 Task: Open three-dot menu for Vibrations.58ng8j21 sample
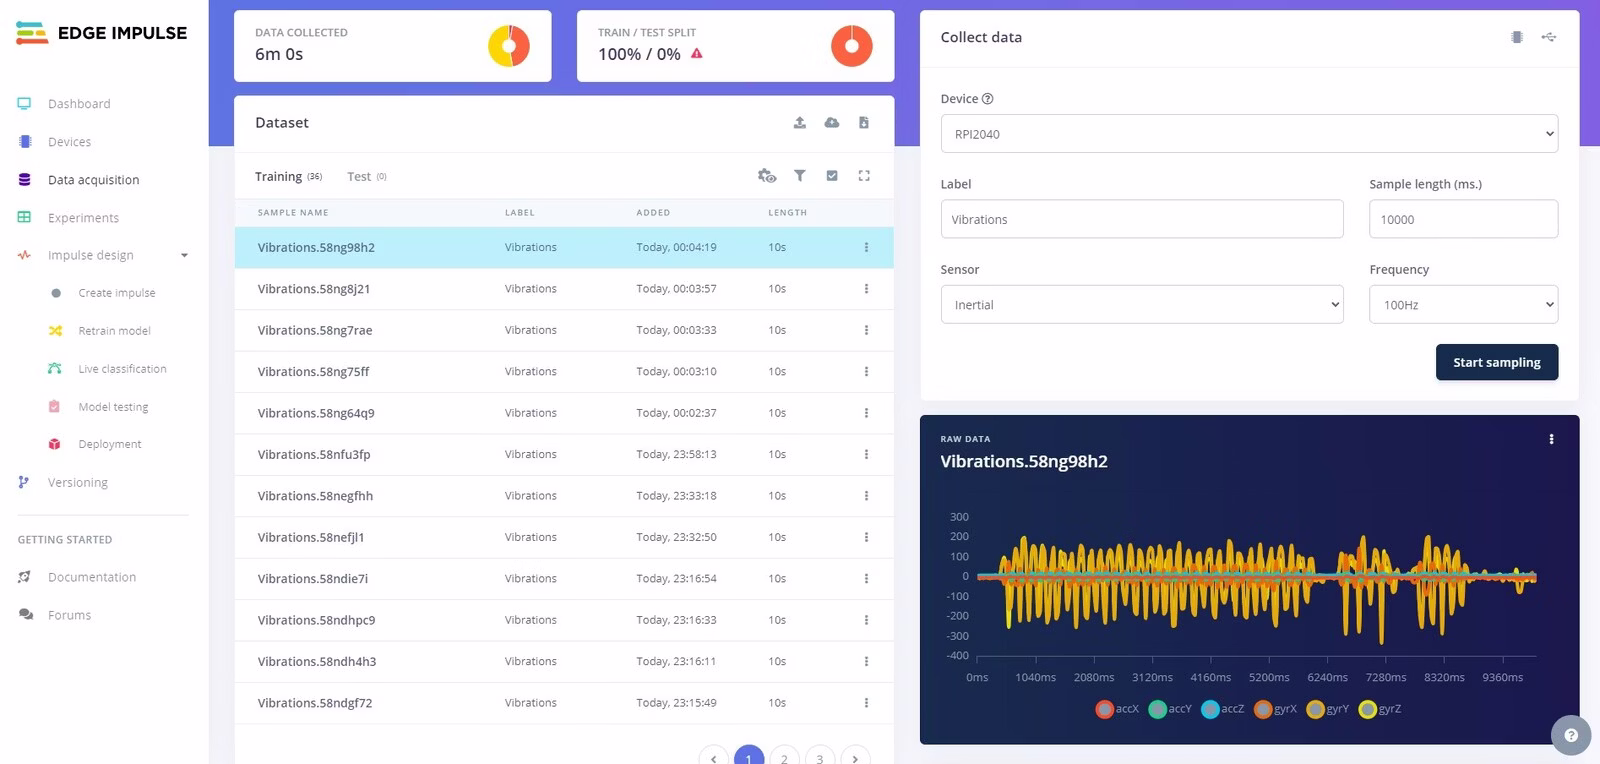click(866, 288)
